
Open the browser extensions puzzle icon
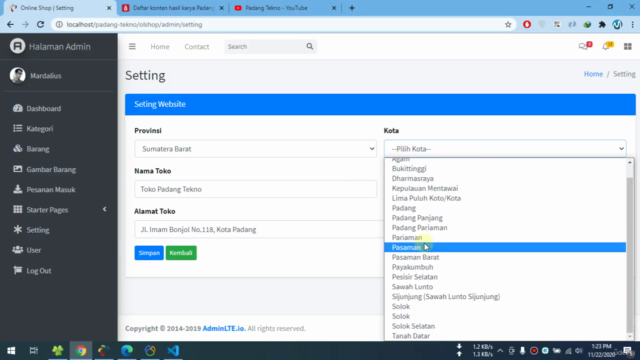(602, 24)
